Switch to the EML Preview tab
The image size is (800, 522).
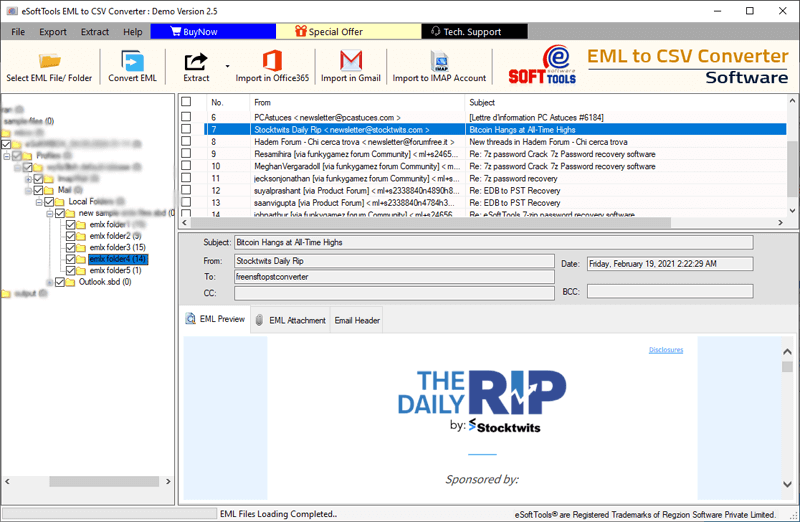click(x=215, y=319)
